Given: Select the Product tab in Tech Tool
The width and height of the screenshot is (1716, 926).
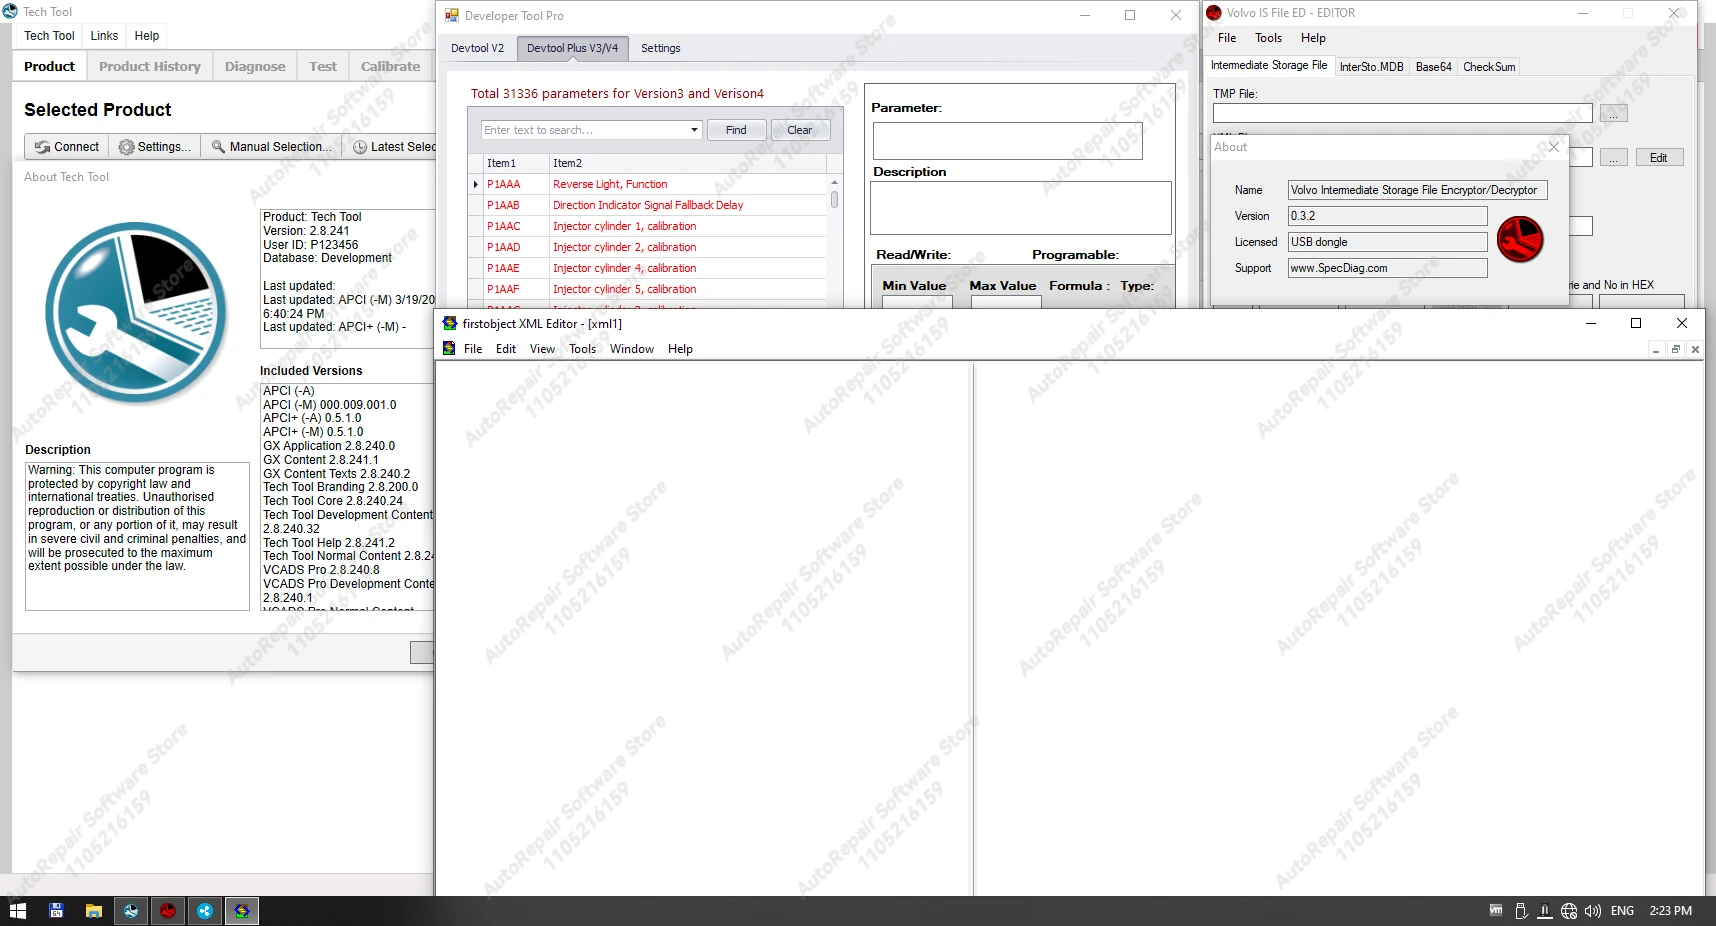Looking at the screenshot, I should (49, 67).
